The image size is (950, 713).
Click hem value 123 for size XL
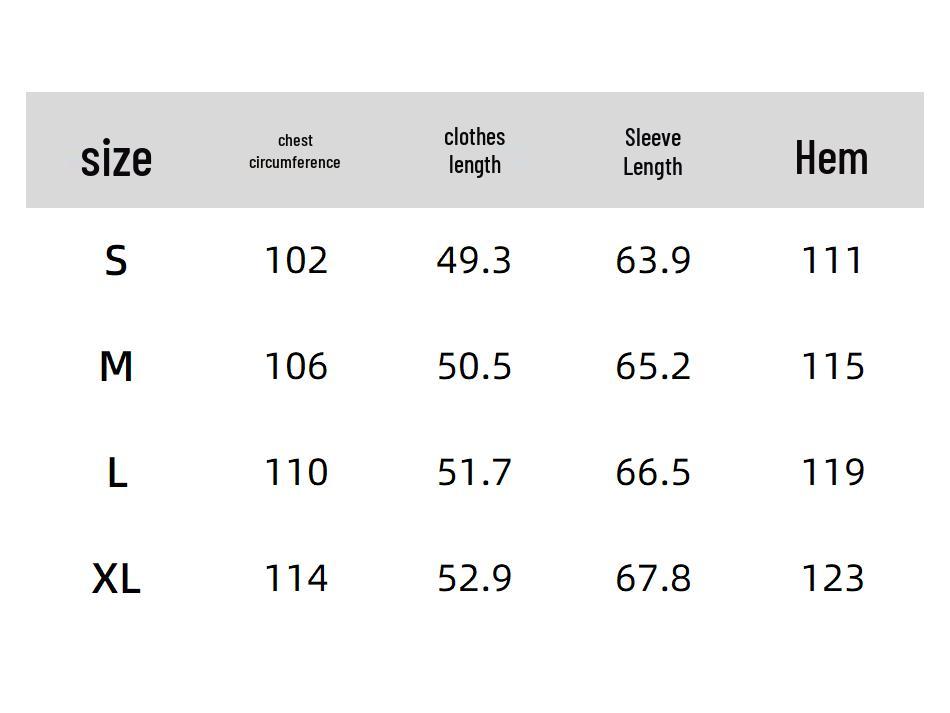click(x=832, y=579)
